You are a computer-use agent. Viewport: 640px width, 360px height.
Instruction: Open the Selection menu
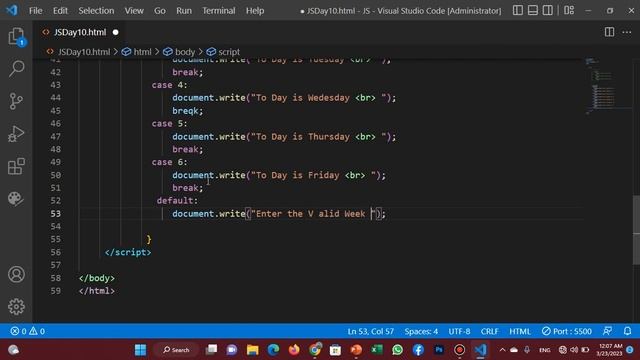(96, 11)
